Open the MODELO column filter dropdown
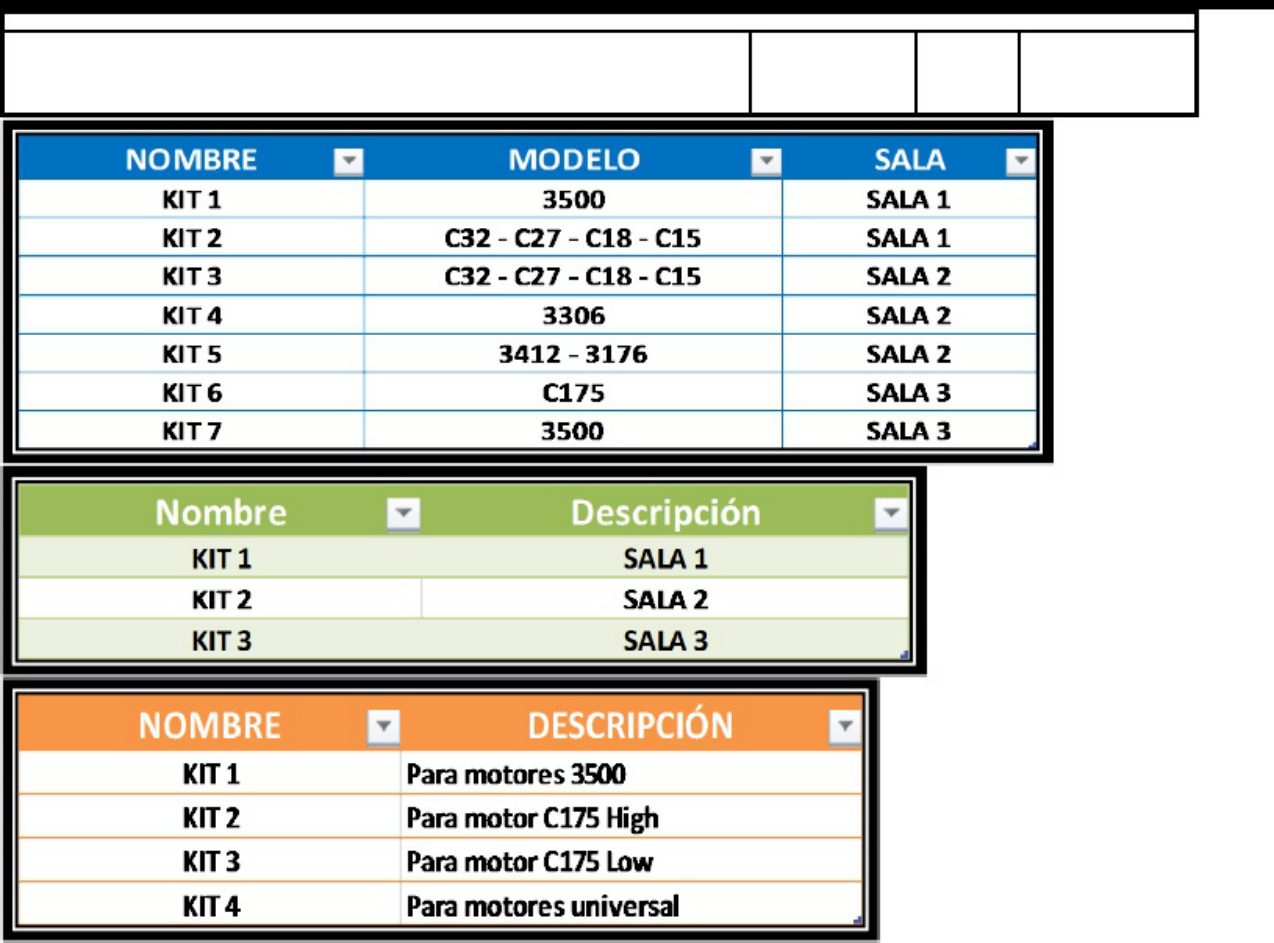 tap(766, 162)
